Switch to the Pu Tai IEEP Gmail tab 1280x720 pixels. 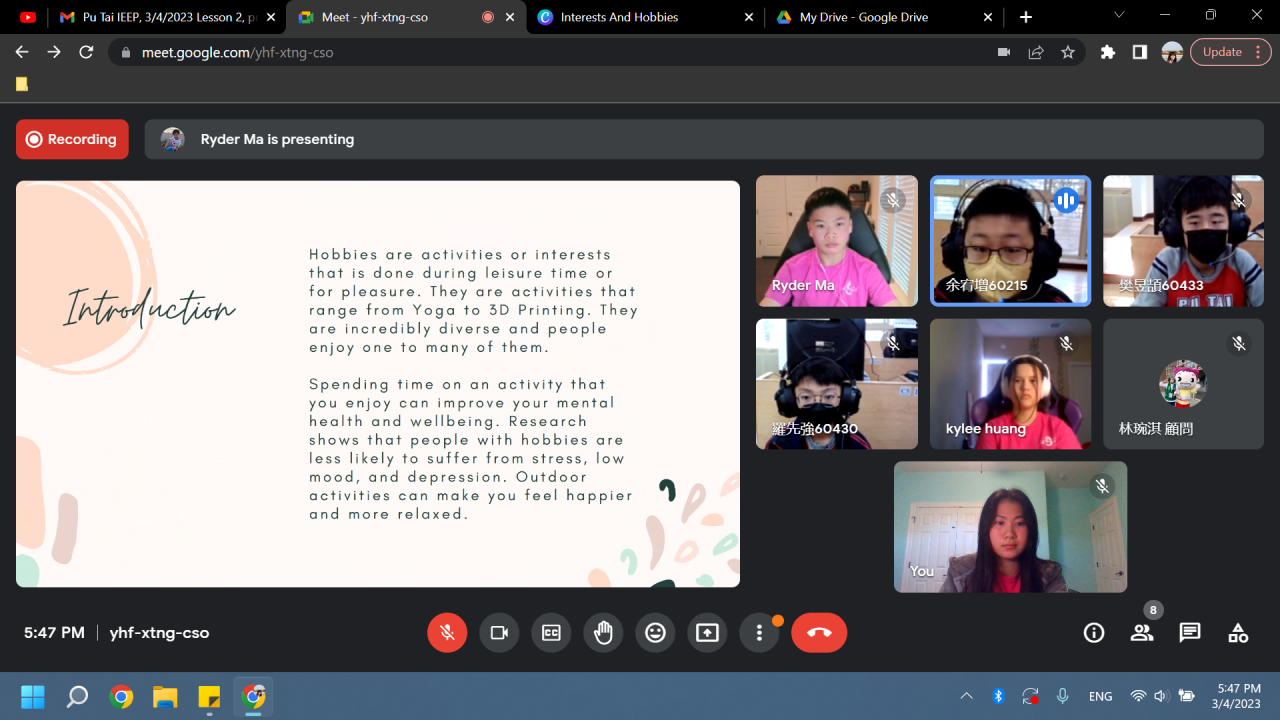coord(167,17)
